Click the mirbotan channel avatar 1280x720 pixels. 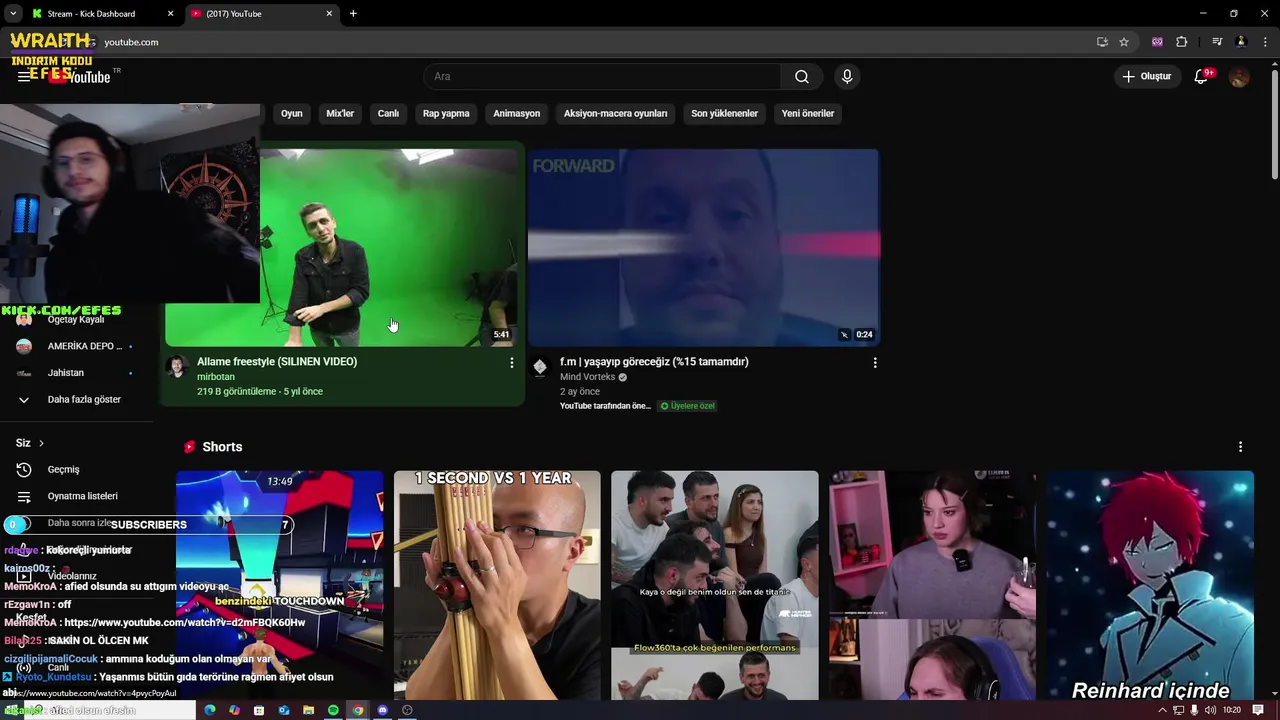177,367
